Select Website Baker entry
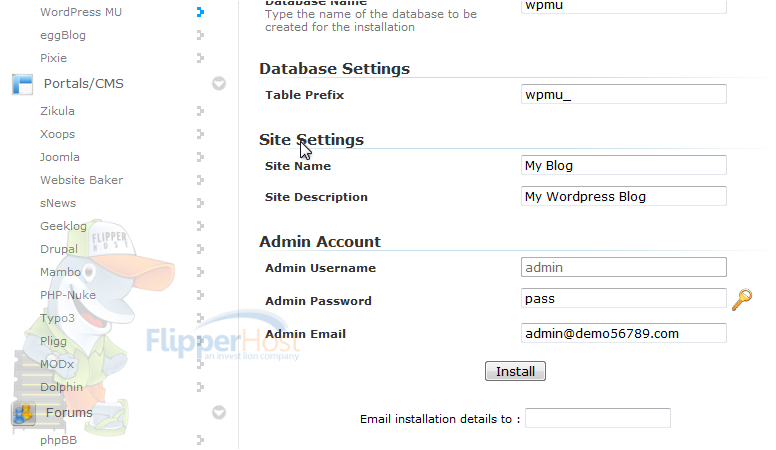Image resolution: width=776 pixels, height=450 pixels. tap(82, 180)
